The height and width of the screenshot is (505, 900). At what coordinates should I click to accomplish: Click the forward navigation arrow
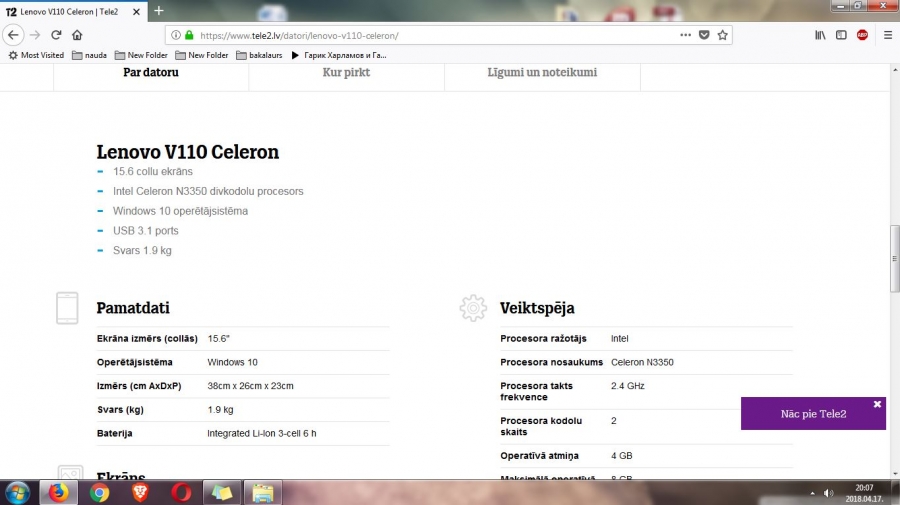[x=35, y=35]
